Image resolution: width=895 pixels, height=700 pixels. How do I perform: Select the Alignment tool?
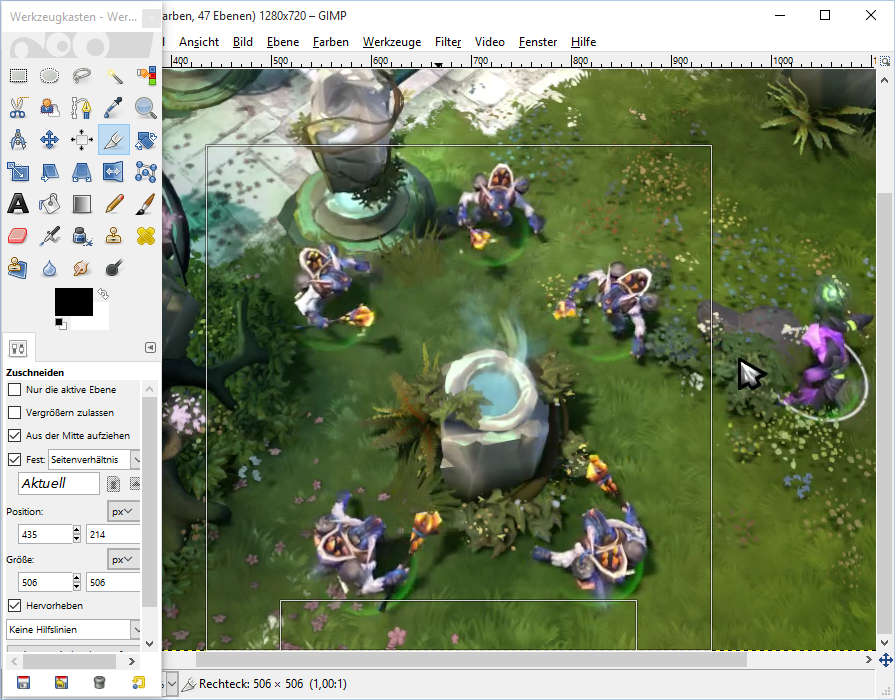82,139
